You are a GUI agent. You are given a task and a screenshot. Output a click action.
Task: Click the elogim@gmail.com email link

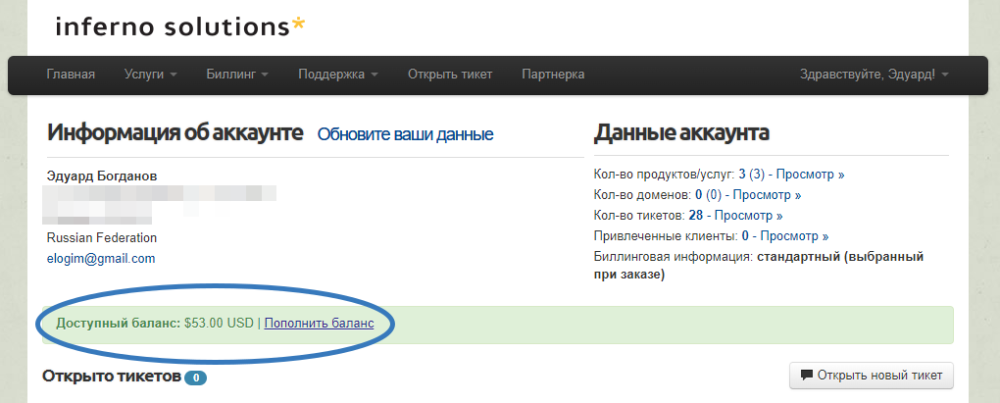101,258
